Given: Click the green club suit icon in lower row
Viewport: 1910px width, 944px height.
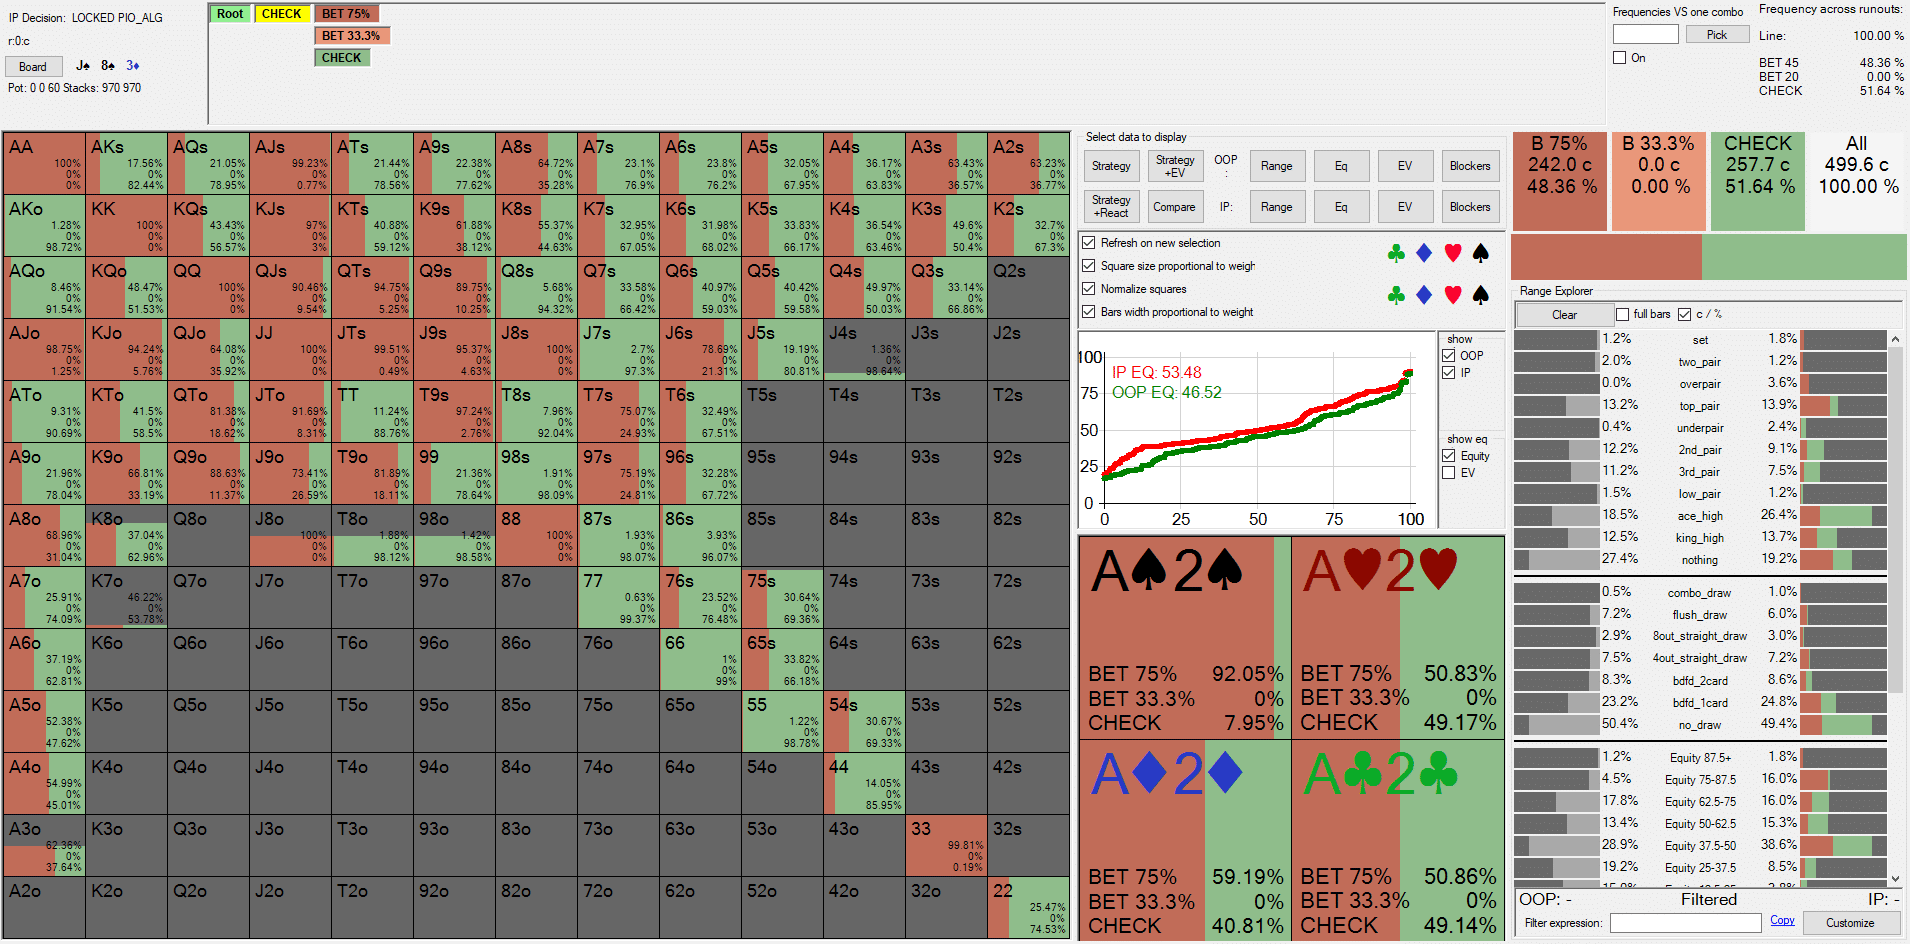Looking at the screenshot, I should coord(1396,295).
